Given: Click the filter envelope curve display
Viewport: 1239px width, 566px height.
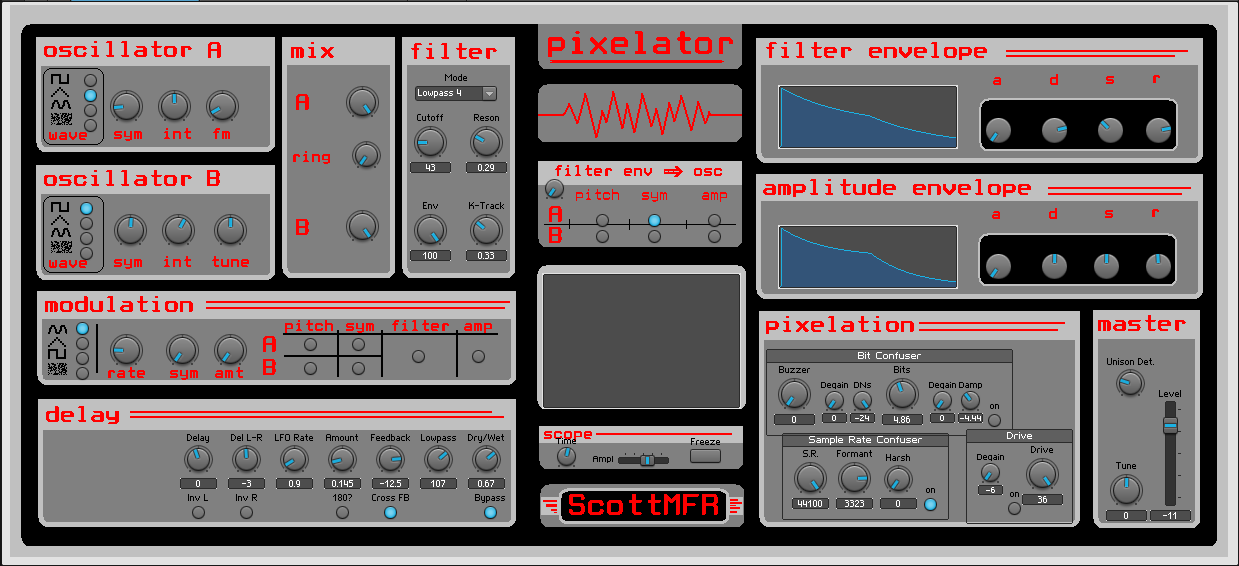Looking at the screenshot, I should (x=867, y=117).
